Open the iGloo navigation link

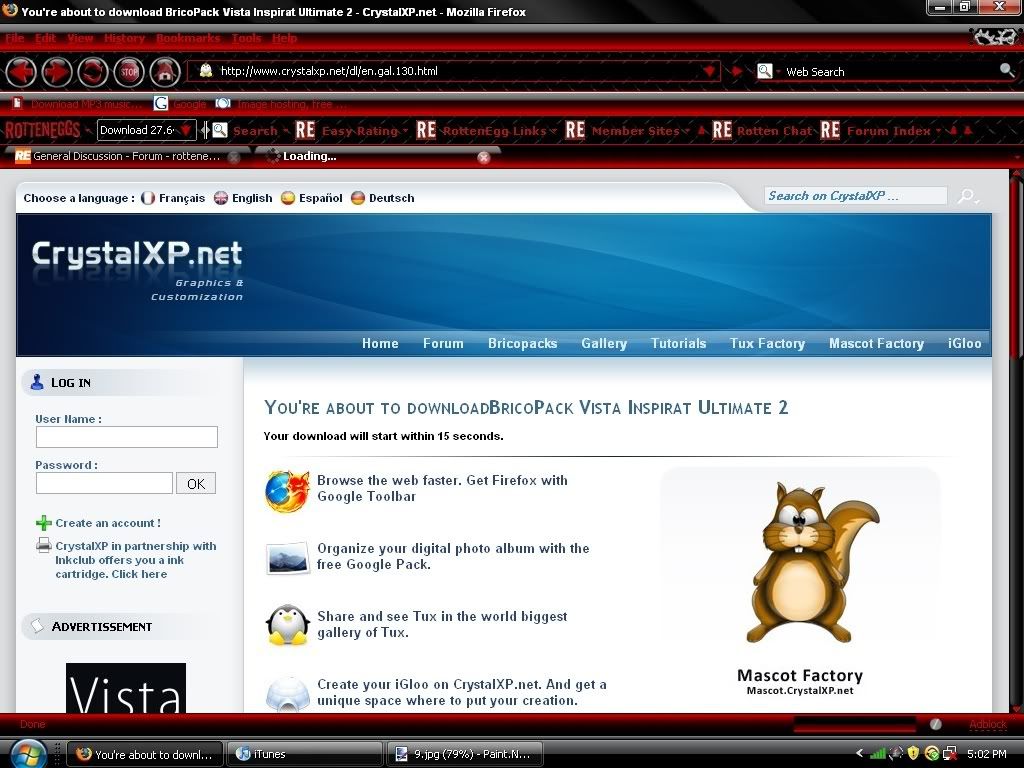pos(965,344)
